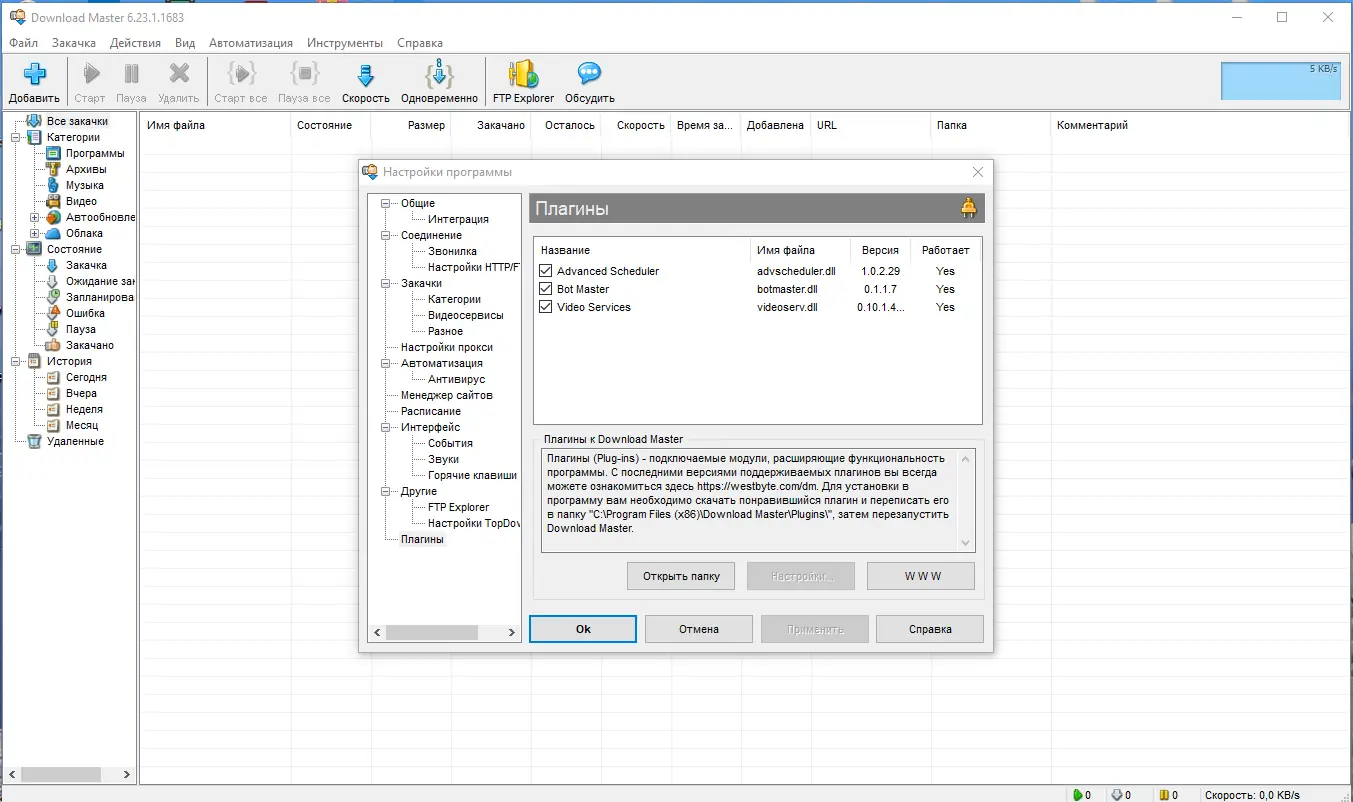Open the Автоматизация menu
The height and width of the screenshot is (802, 1353).
(x=251, y=43)
